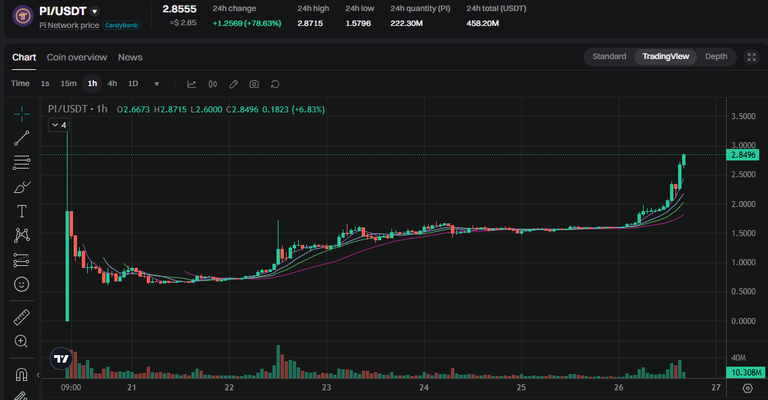Collapse the indicators legend showing 4
Screen dimensions: 768x400
tap(59, 125)
